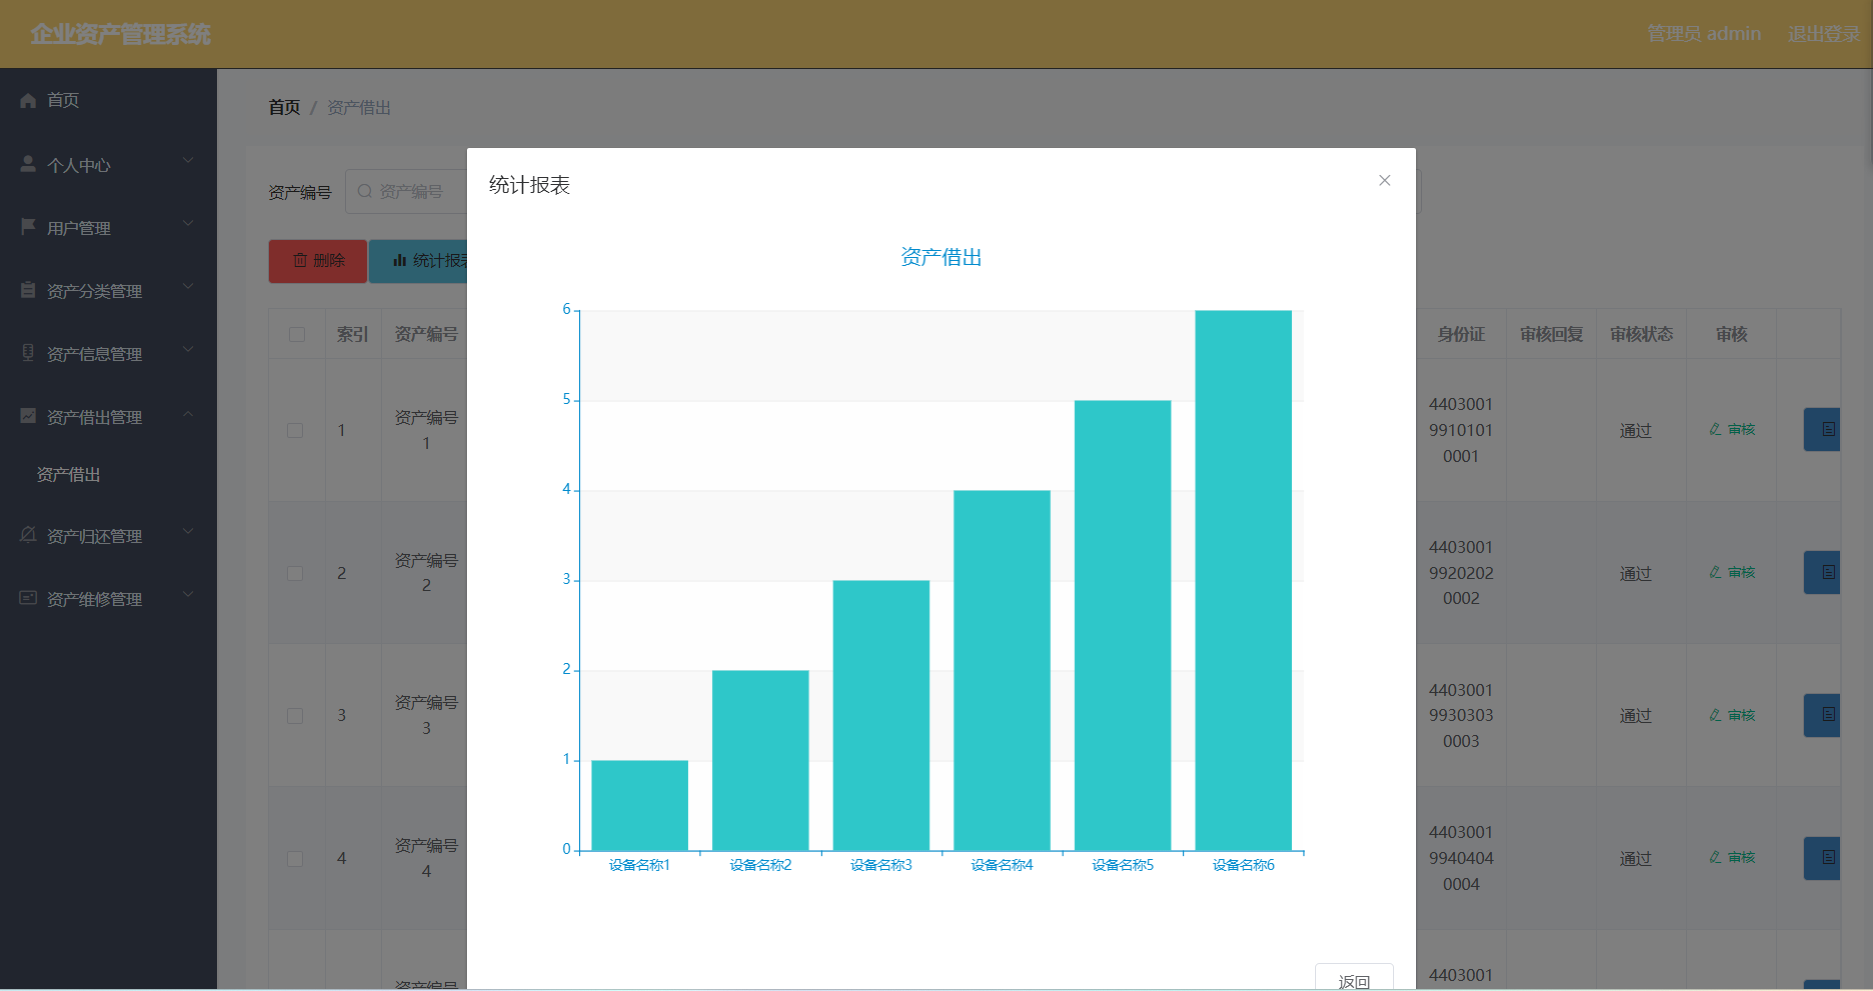Screen dimensions: 1873x991
Task: Click the trash icon on 删除 button
Action: (x=300, y=260)
